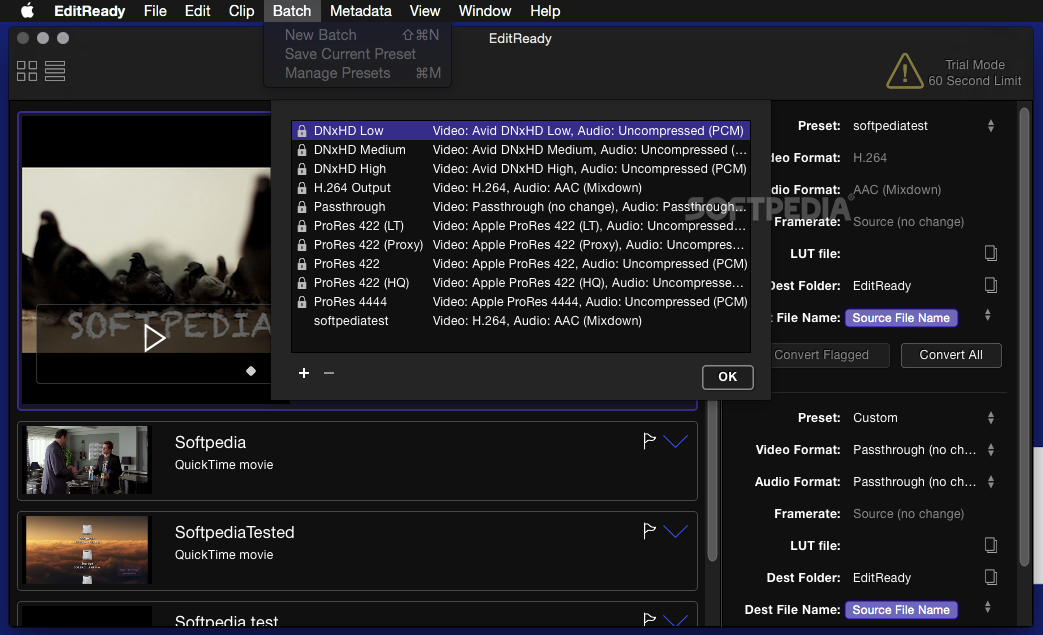Click lock icon beside DNxHD Medium preset

coord(302,150)
